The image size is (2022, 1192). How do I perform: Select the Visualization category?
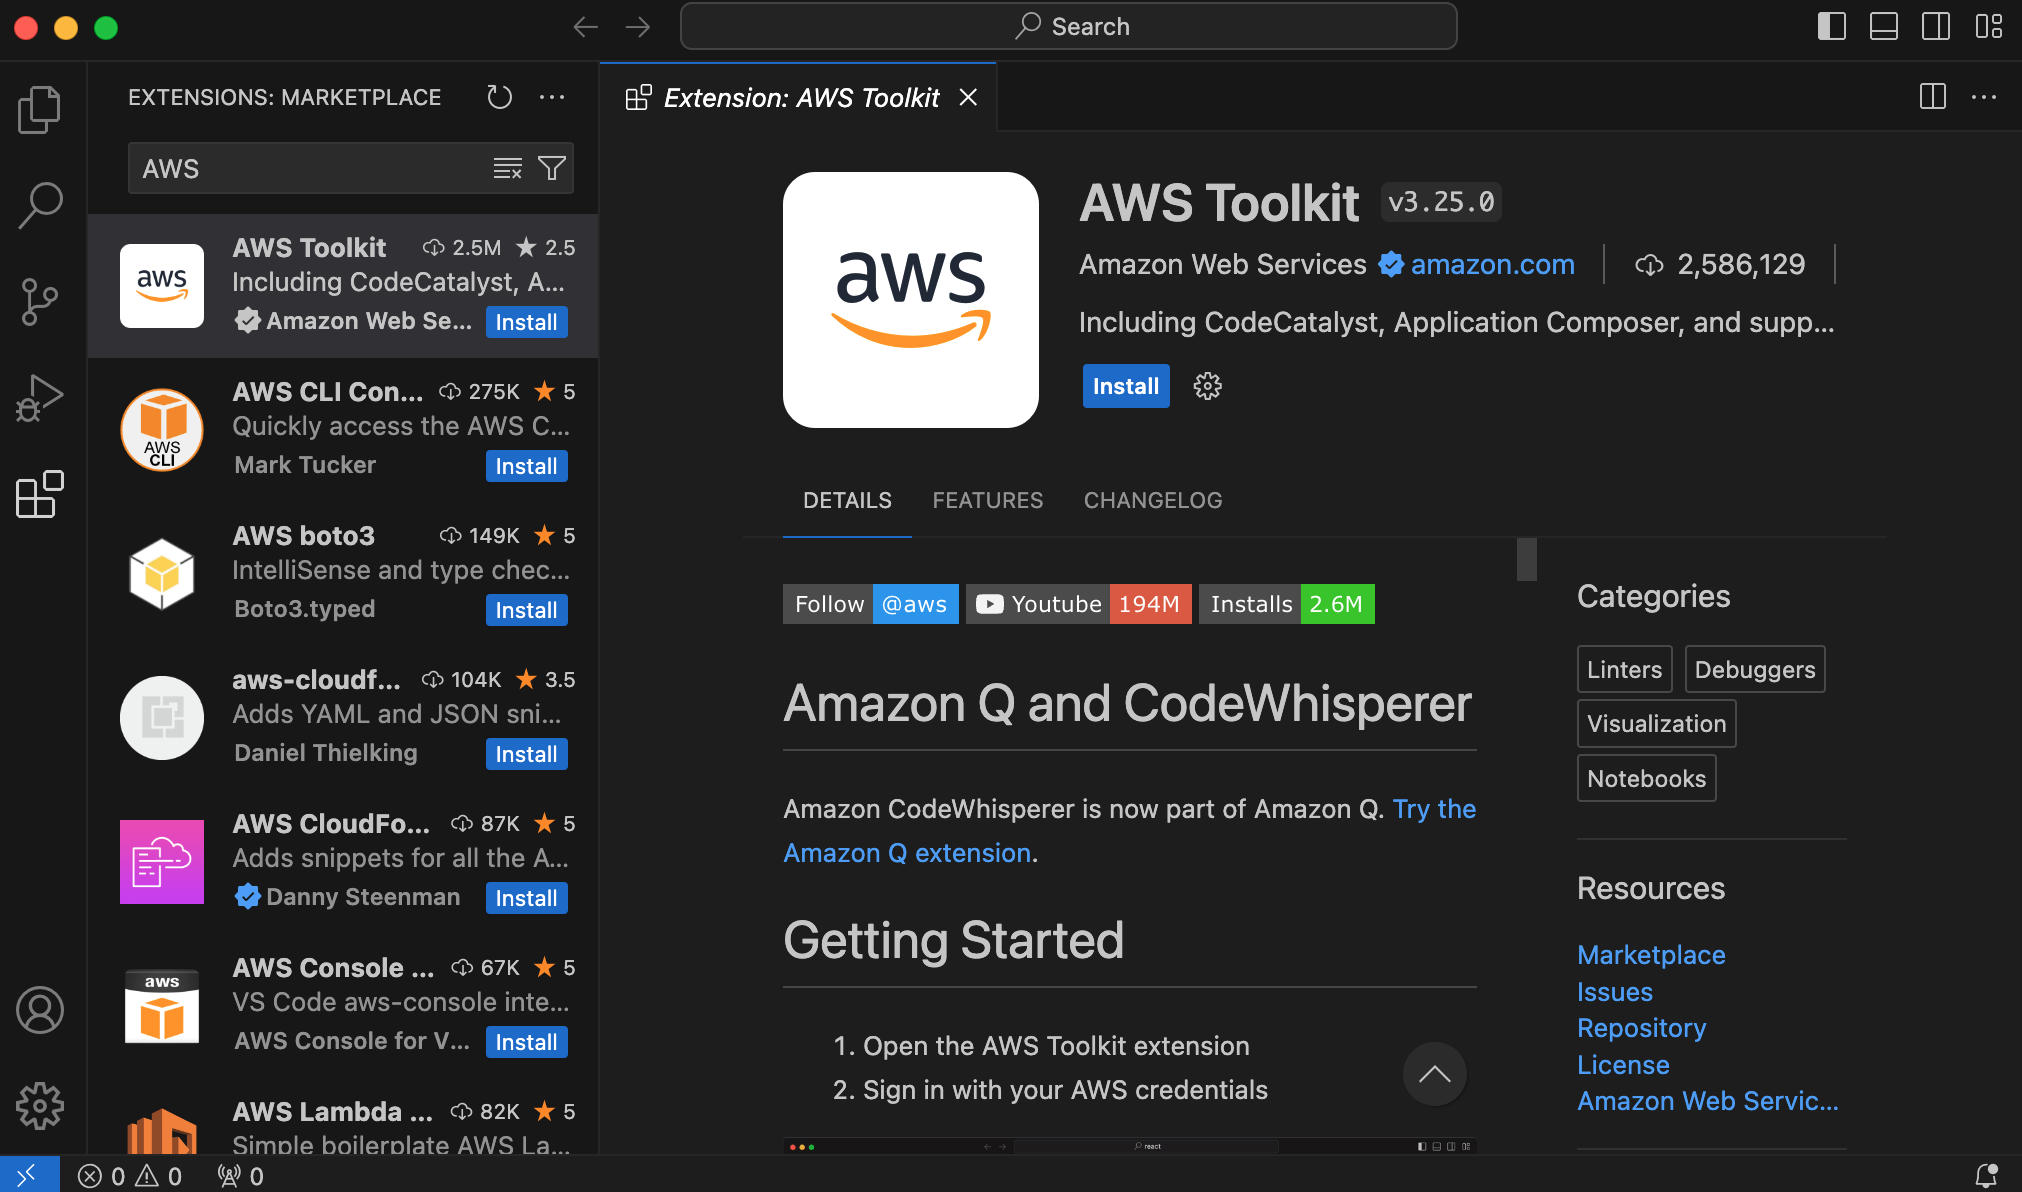(x=1656, y=723)
